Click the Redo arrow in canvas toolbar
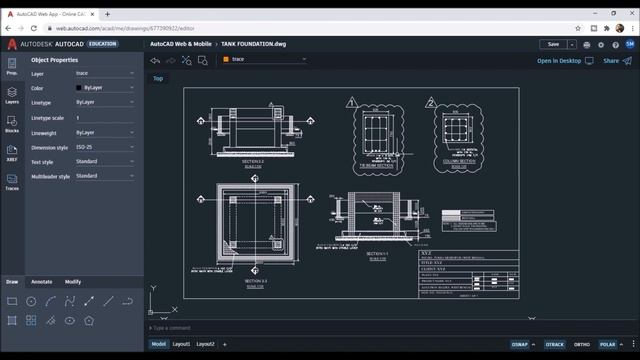The image size is (640, 360). tap(171, 61)
